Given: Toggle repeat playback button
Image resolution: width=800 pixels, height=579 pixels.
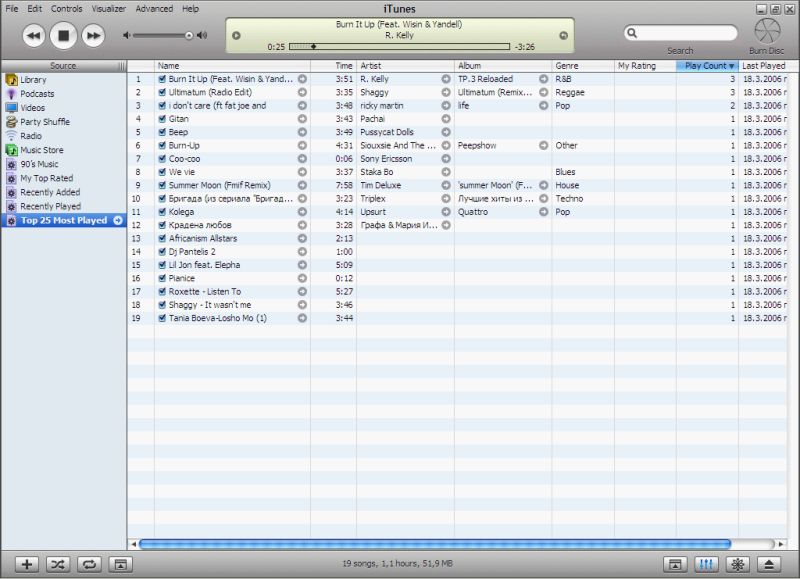Looking at the screenshot, I should [89, 564].
